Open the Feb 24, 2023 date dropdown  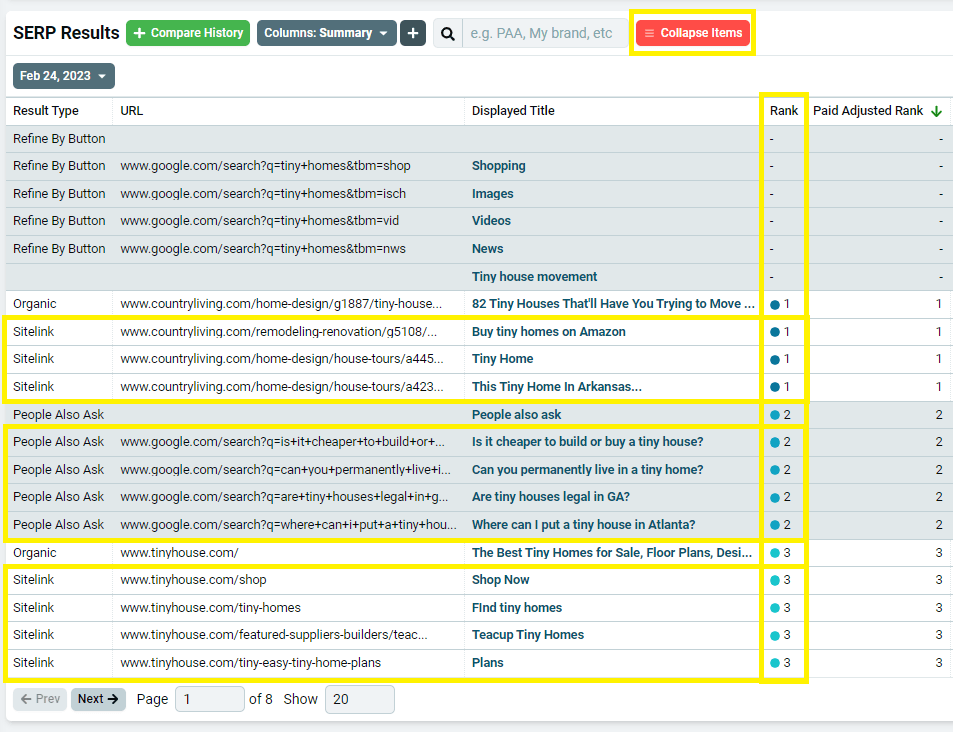[x=64, y=76]
